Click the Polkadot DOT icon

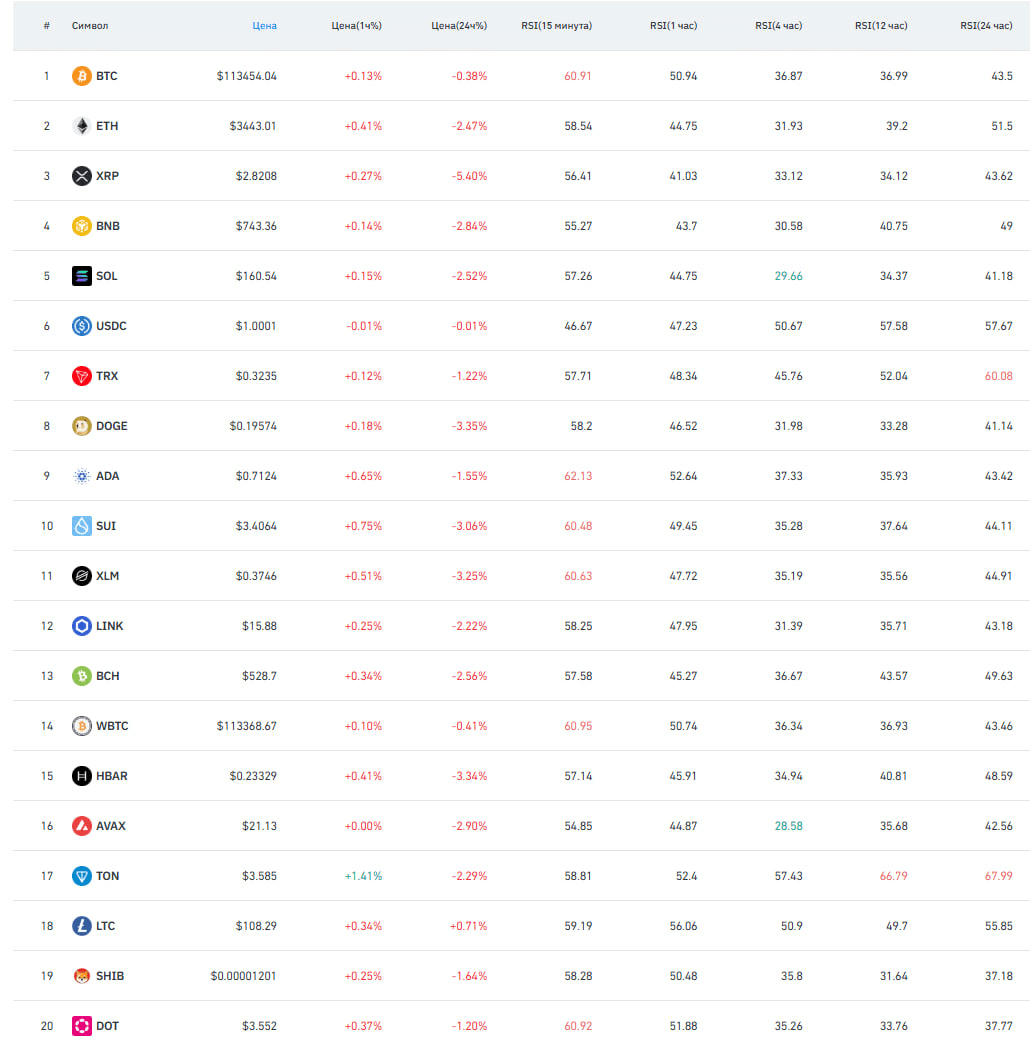[x=82, y=1026]
